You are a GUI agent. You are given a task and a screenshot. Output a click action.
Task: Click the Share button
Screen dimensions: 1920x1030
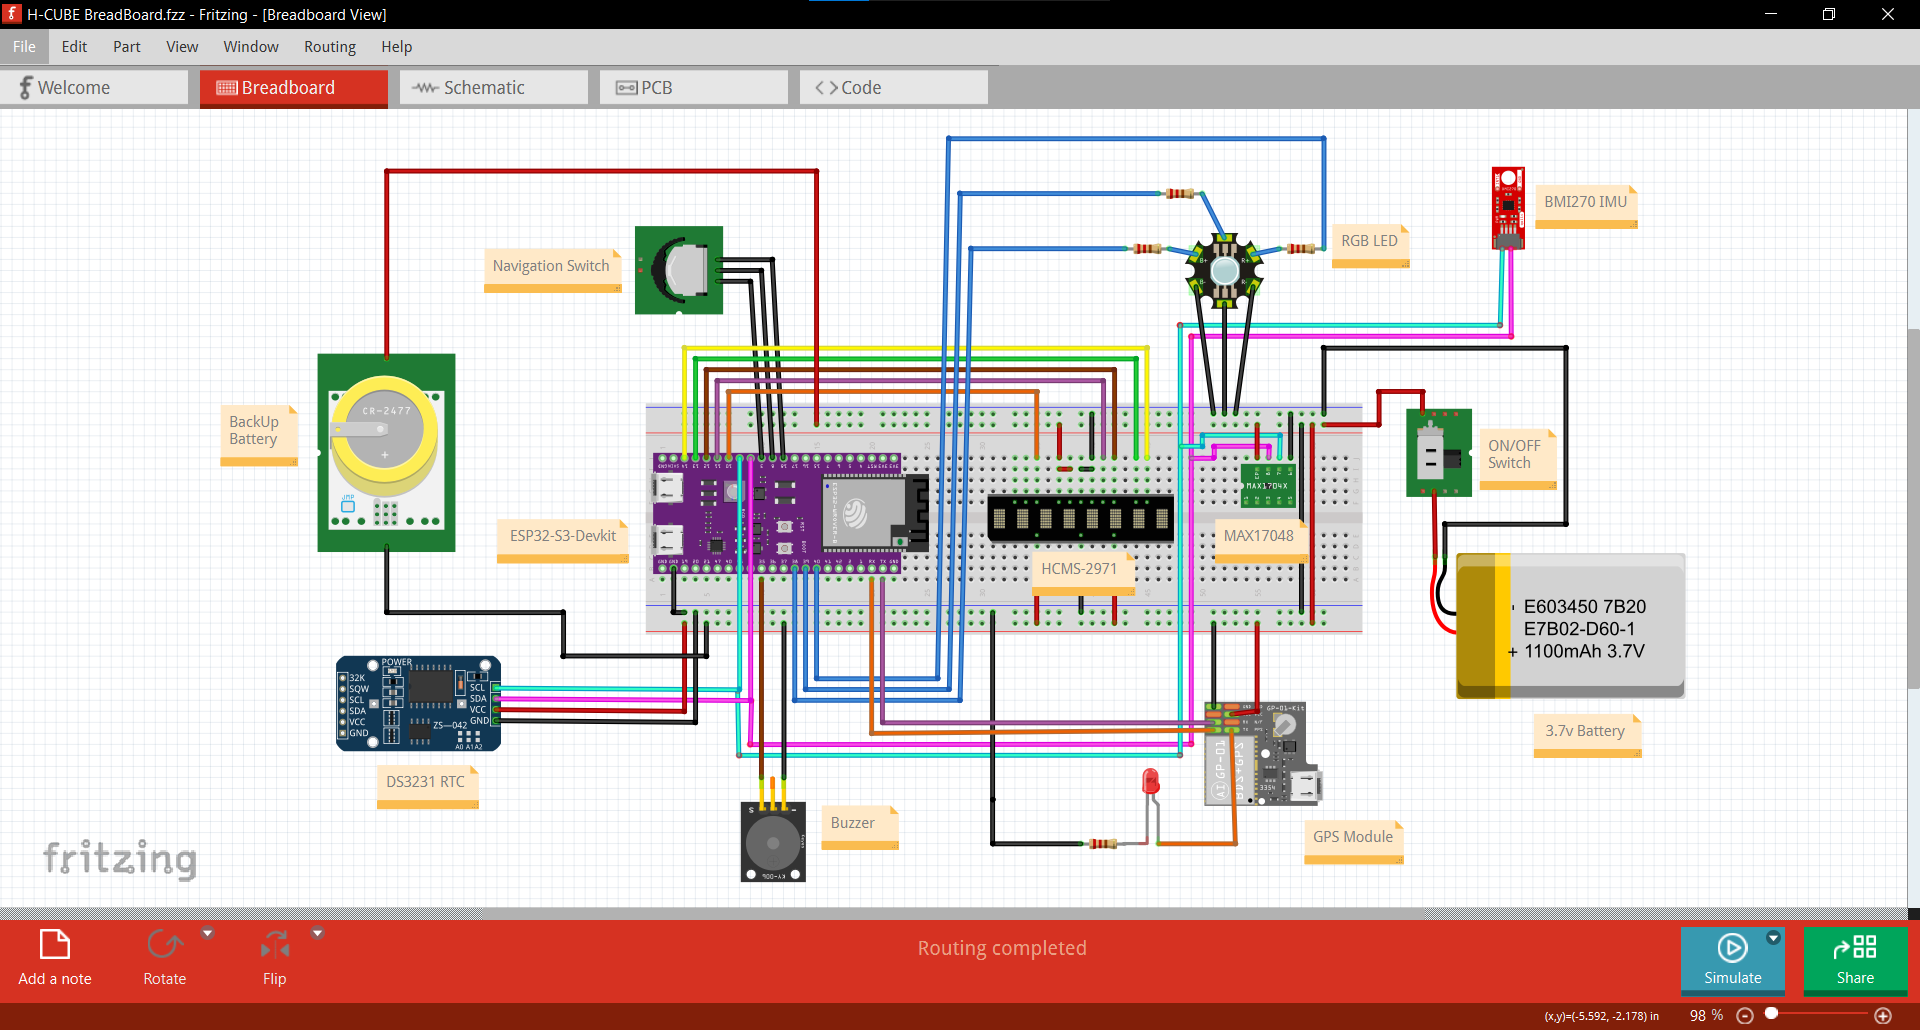1855,959
